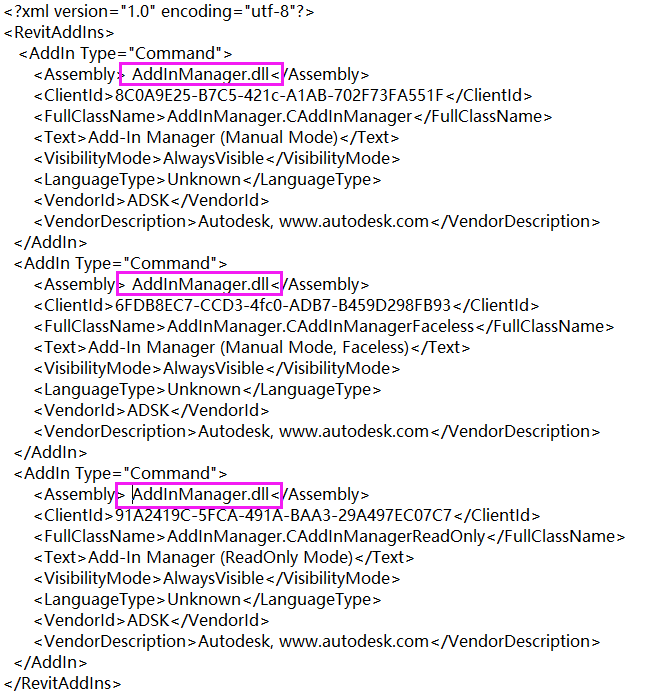Click the text "Add-In Manager (Manual Mode)"
The width and height of the screenshot is (664, 696).
click(213, 138)
